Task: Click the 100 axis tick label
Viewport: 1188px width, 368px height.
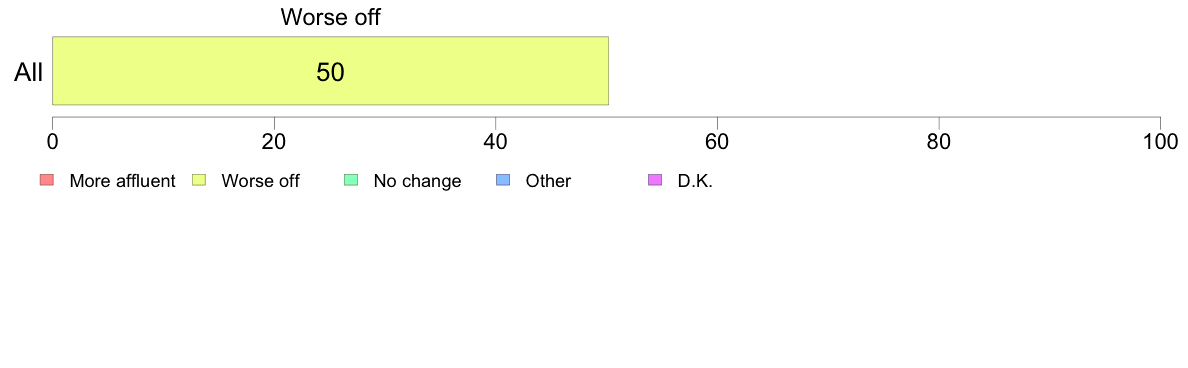Action: [1160, 142]
